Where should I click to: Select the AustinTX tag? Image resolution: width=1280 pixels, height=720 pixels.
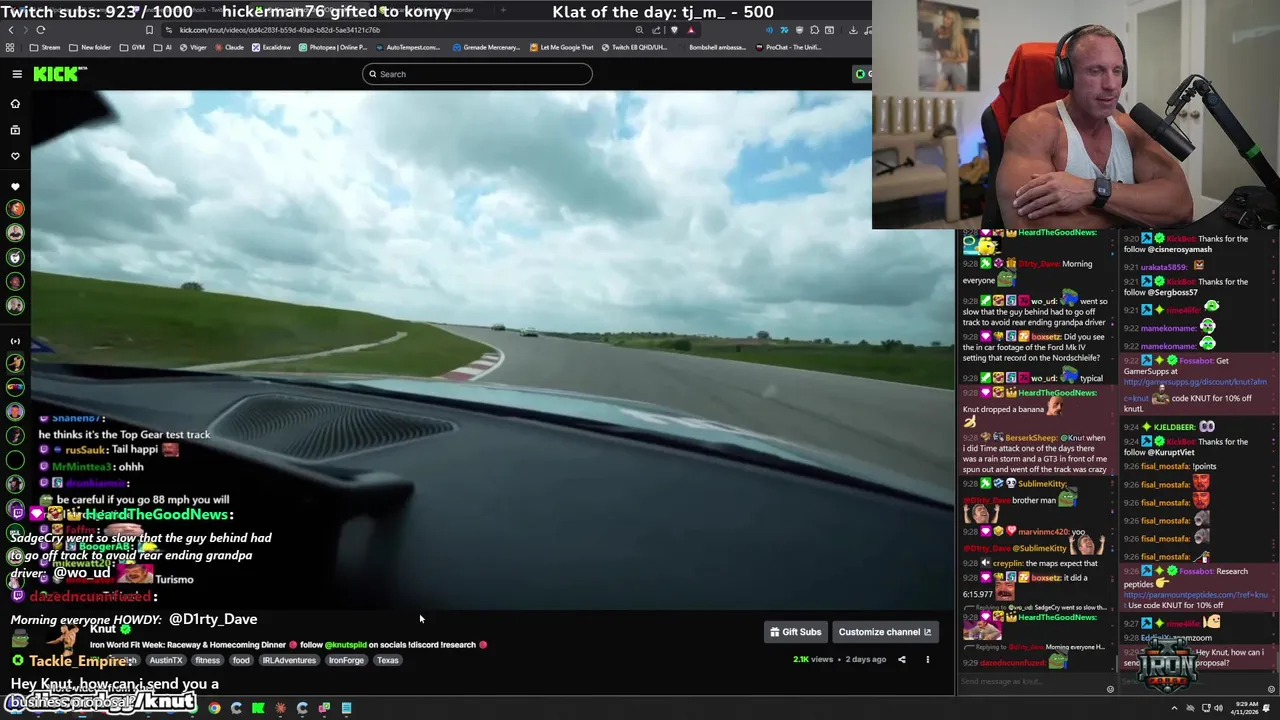(x=166, y=660)
